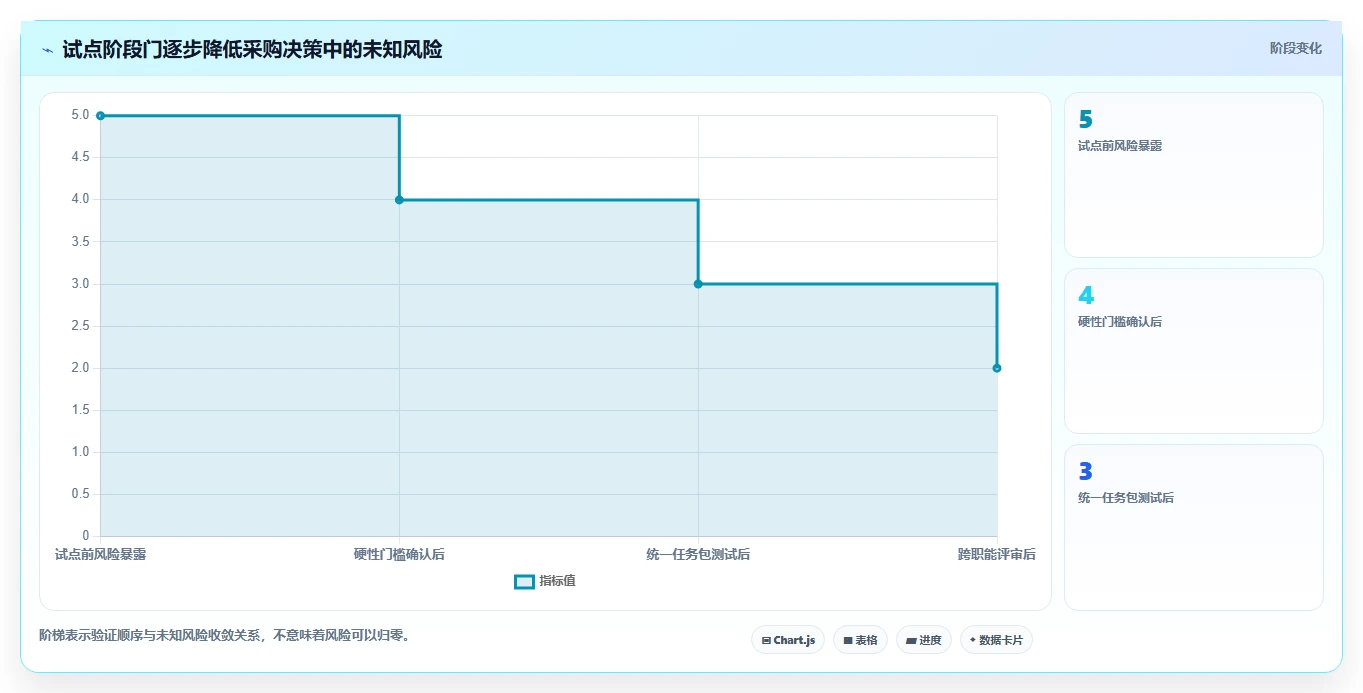Open the card showing 5 试点前风险暴露

pyautogui.click(x=1194, y=175)
